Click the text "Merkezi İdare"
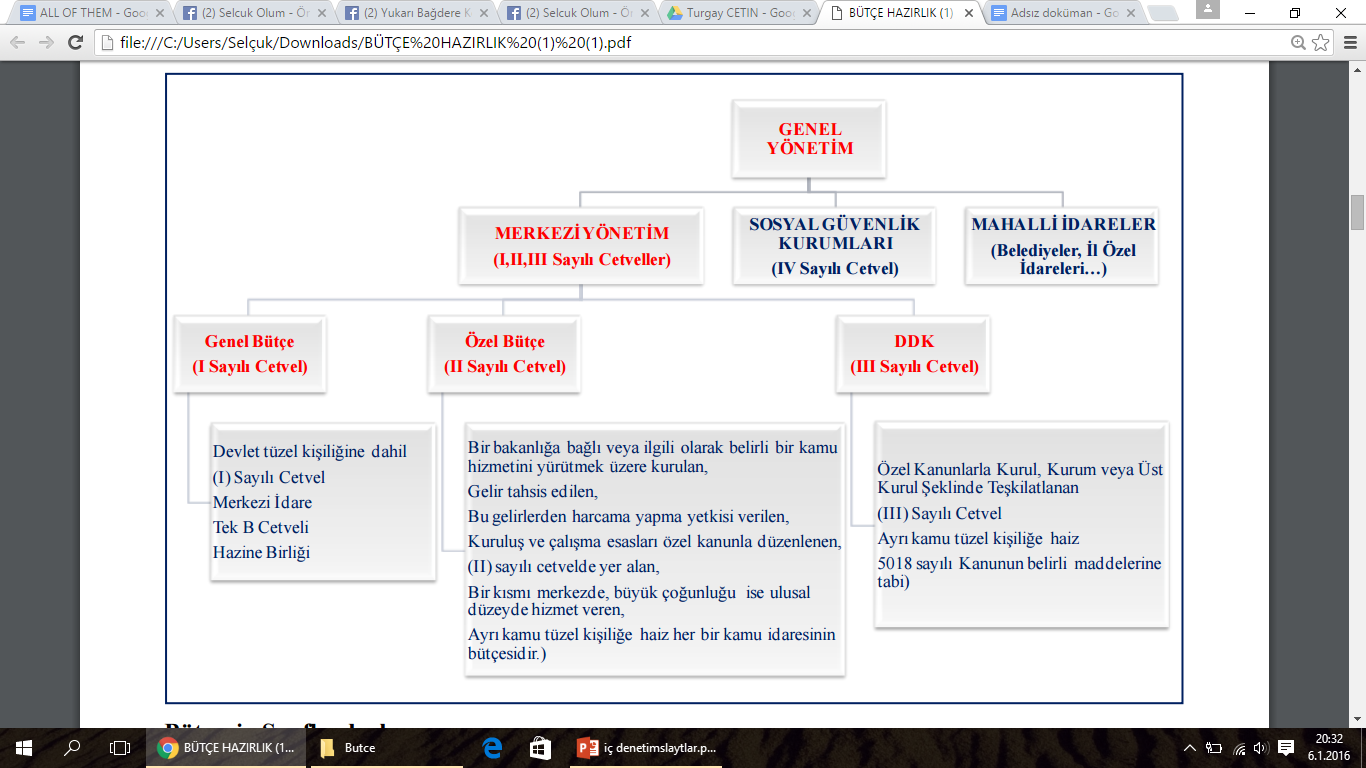Viewport: 1366px width, 768px height. click(x=262, y=502)
